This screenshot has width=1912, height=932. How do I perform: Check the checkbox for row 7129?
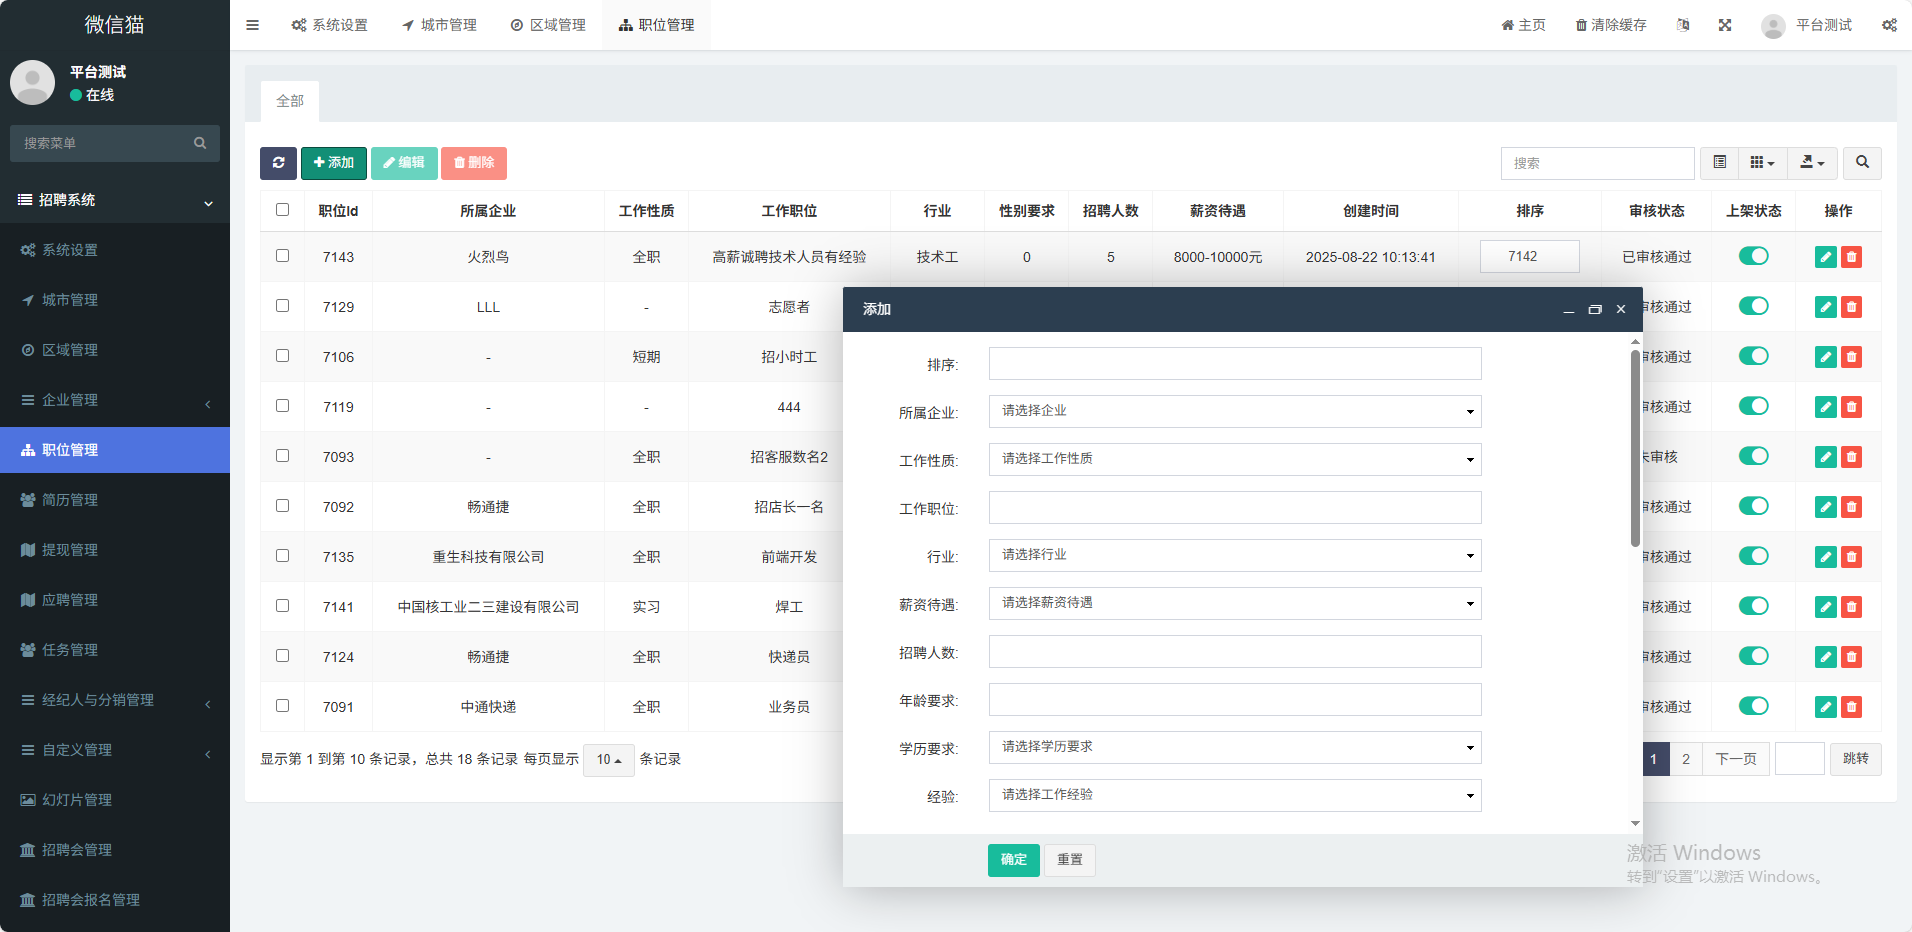[282, 306]
